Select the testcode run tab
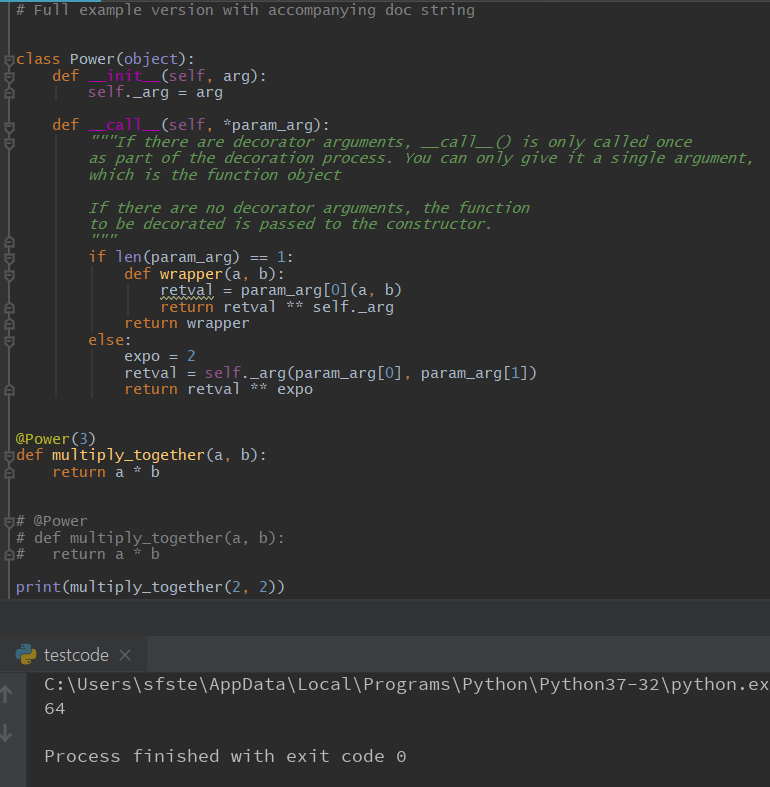The height and width of the screenshot is (787, 770). (74, 654)
